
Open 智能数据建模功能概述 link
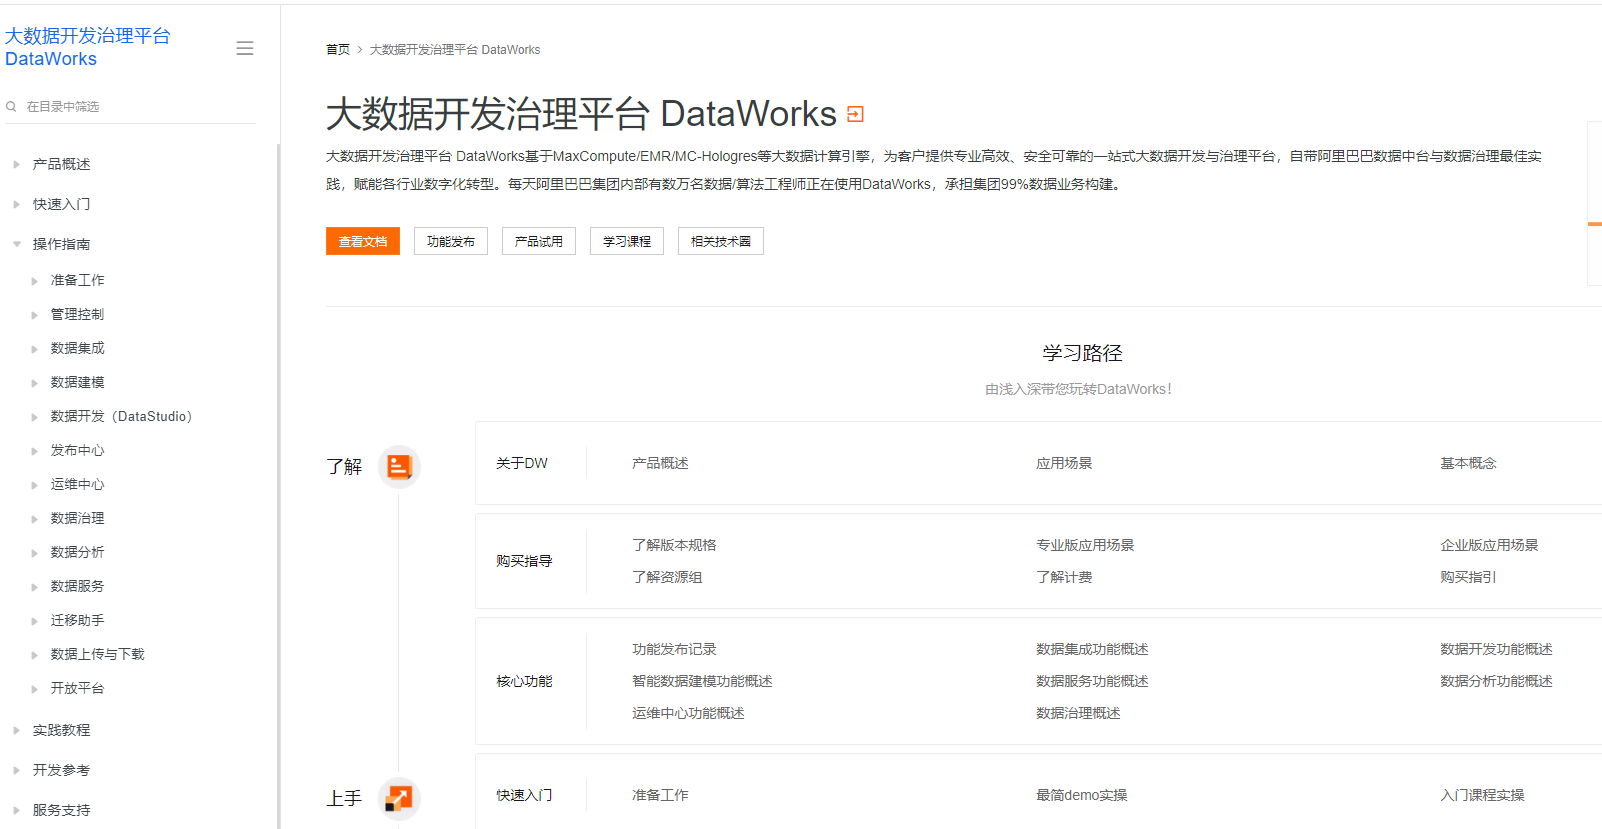pyautogui.click(x=702, y=681)
